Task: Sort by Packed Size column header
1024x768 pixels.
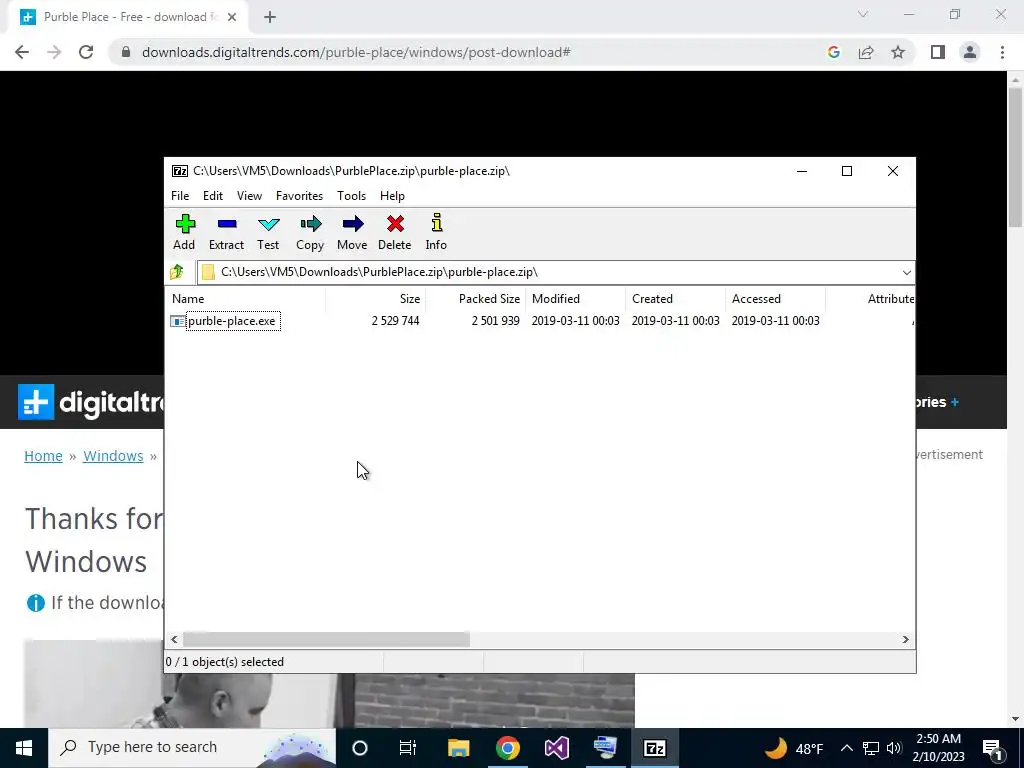Action: pyautogui.click(x=475, y=299)
